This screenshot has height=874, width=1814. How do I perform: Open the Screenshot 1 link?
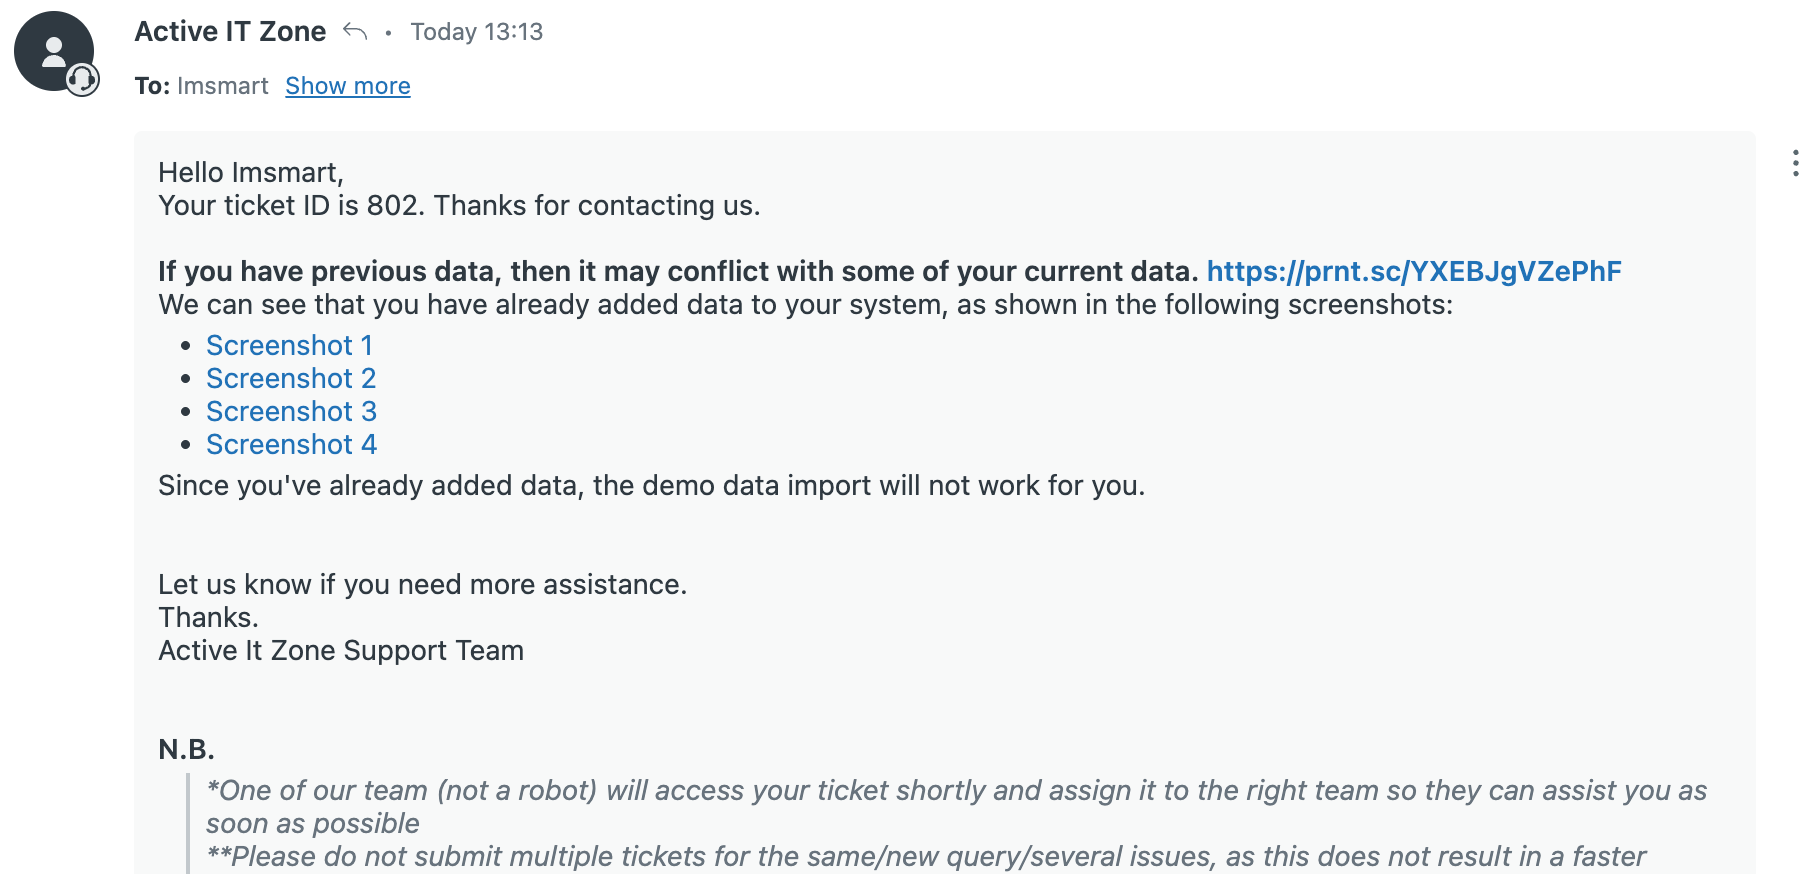290,345
